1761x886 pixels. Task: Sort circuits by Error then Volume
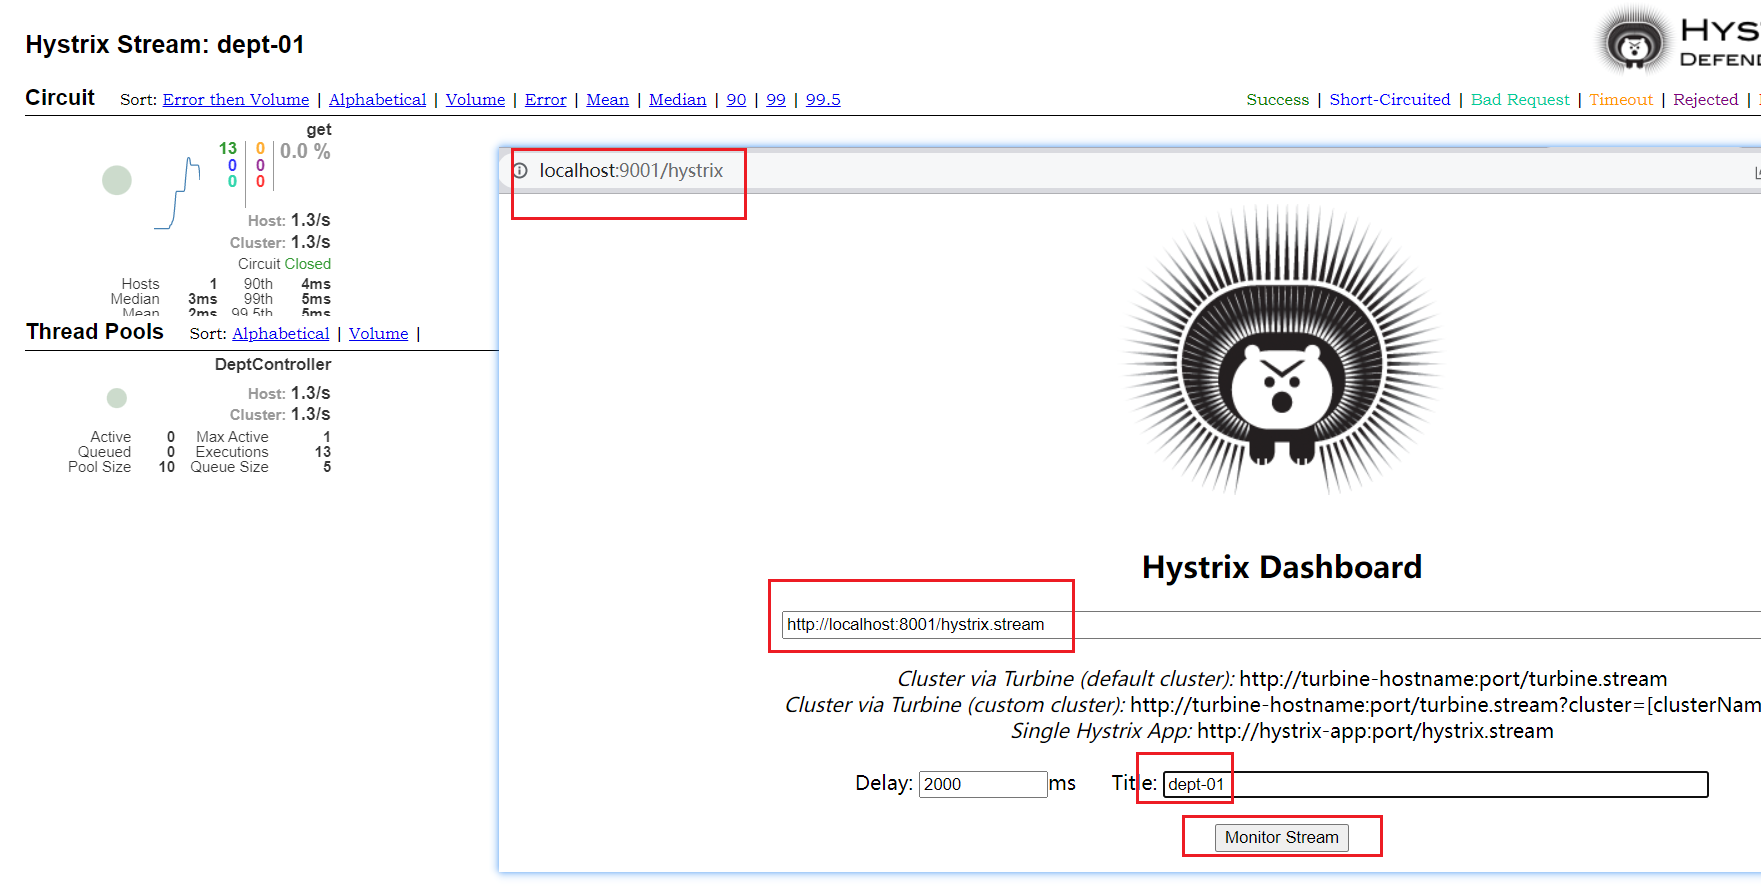236,100
